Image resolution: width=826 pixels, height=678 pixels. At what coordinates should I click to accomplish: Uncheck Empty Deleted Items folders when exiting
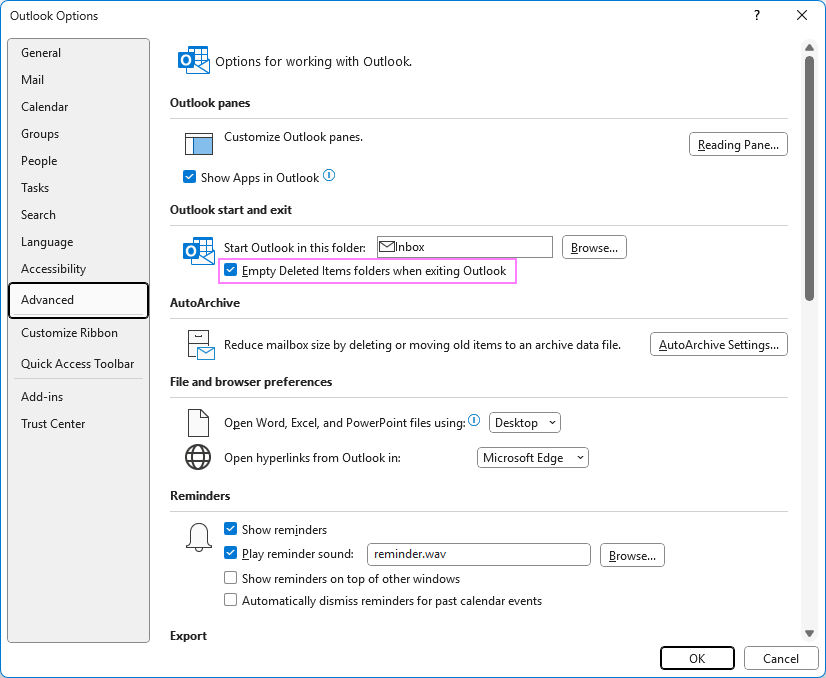[230, 270]
